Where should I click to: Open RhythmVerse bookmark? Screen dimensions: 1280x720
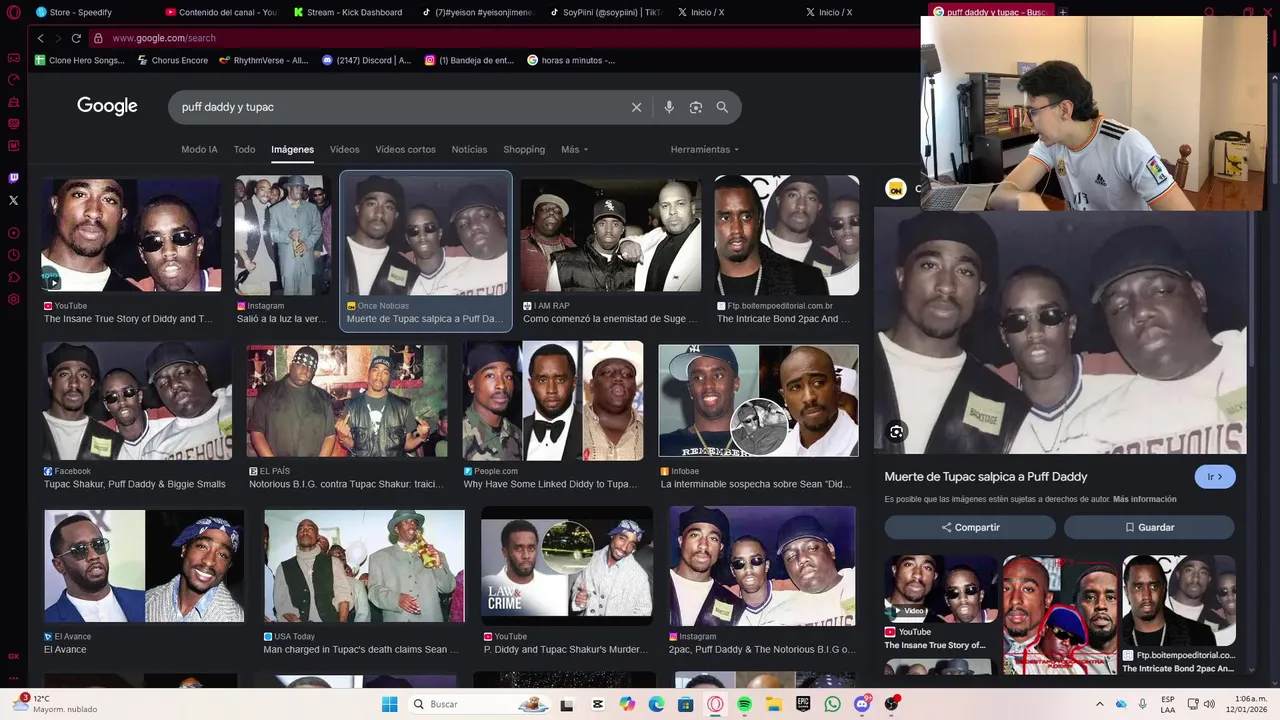[x=264, y=60]
